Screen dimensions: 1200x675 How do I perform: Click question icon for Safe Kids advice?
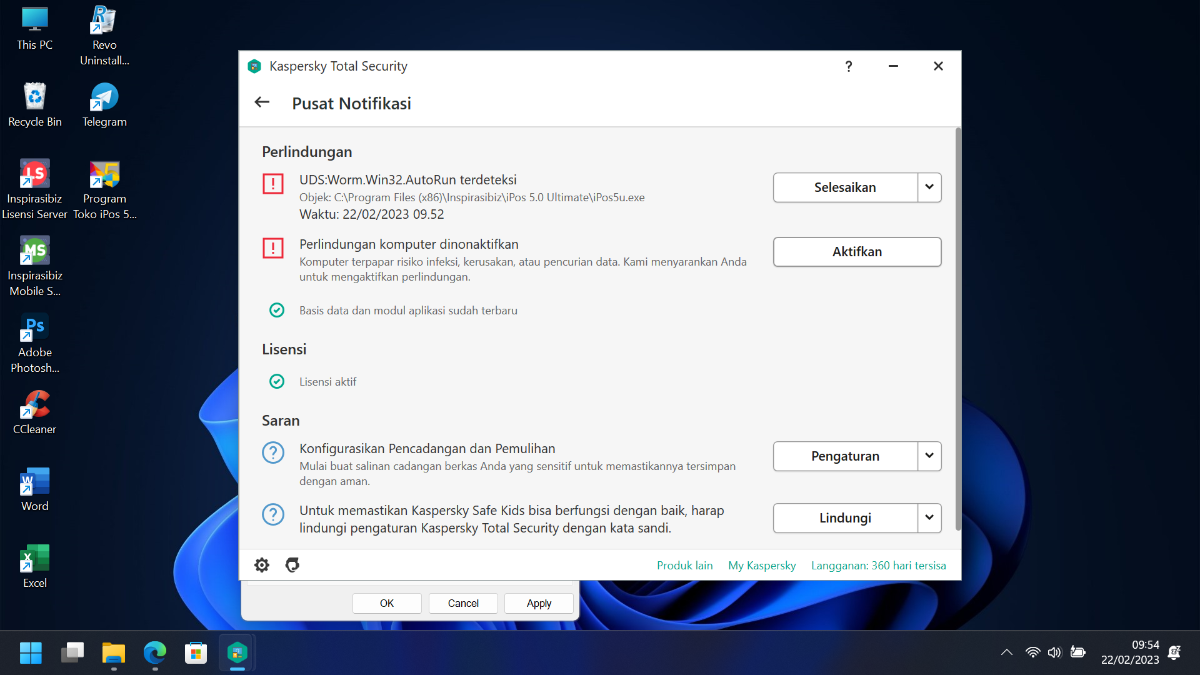pos(273,514)
